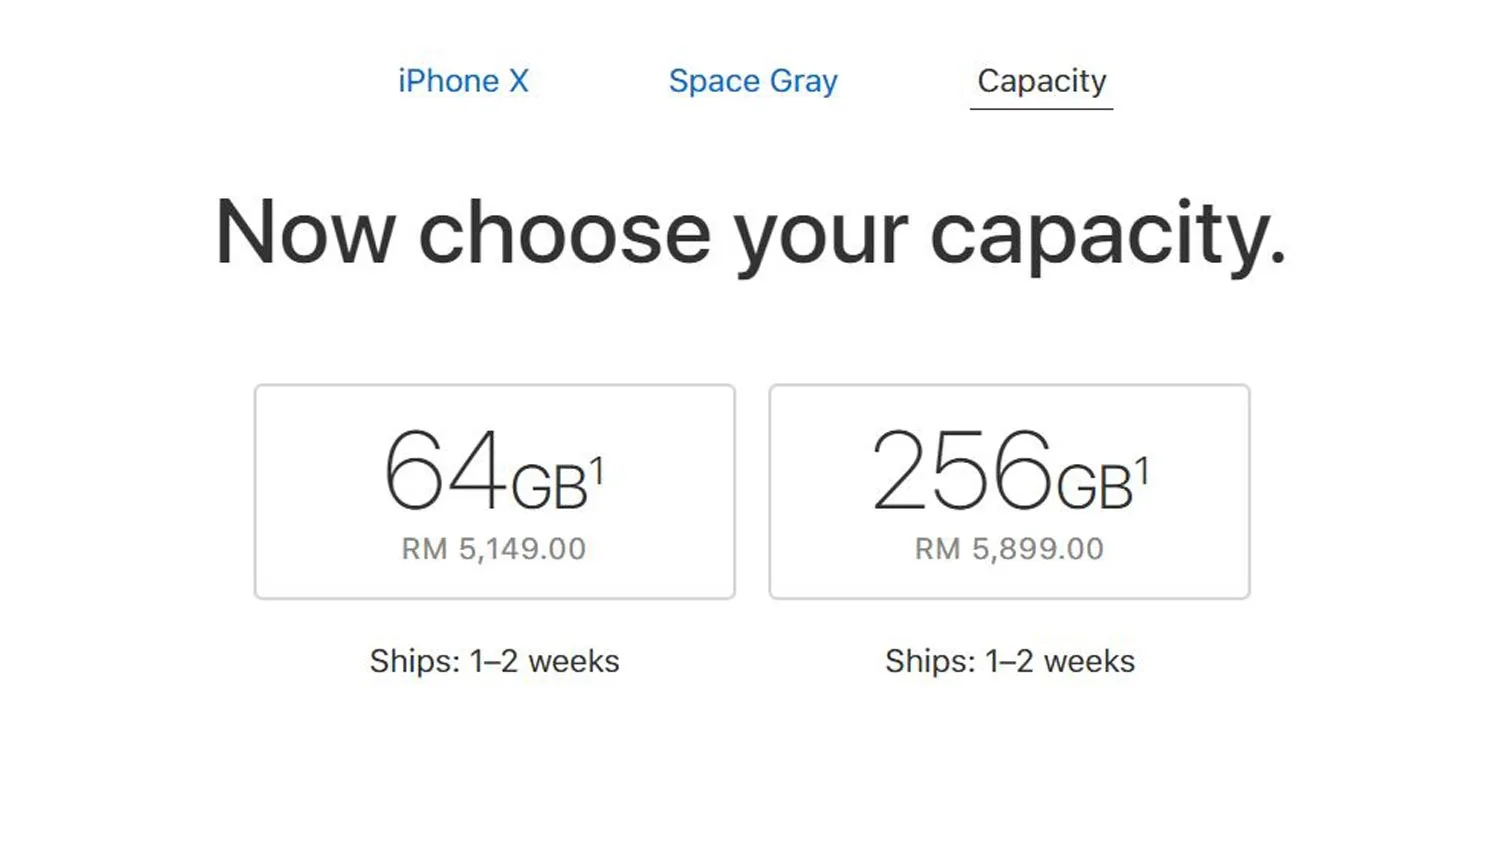Click the GB label in the 64GB card

pyautogui.click(x=549, y=488)
